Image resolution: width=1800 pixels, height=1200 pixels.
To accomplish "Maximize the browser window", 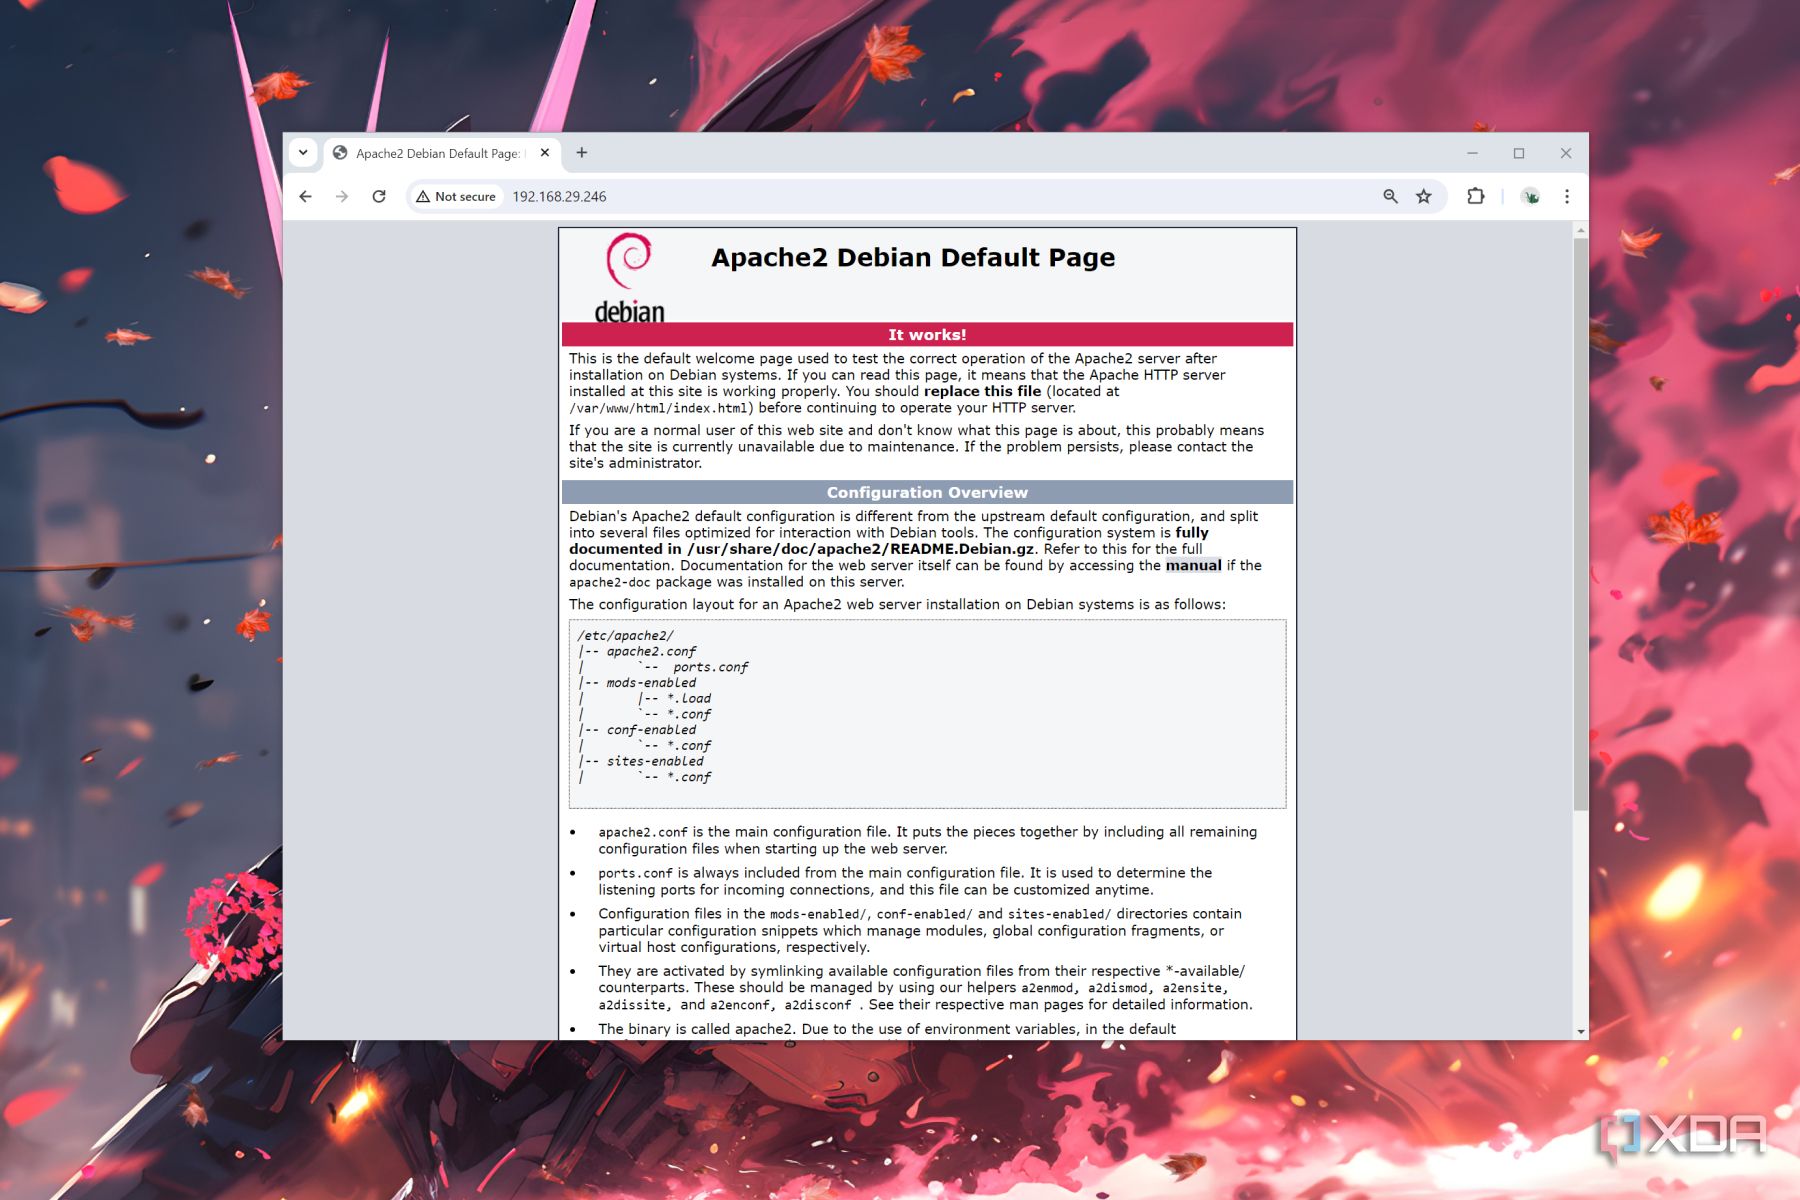I will tap(1519, 153).
